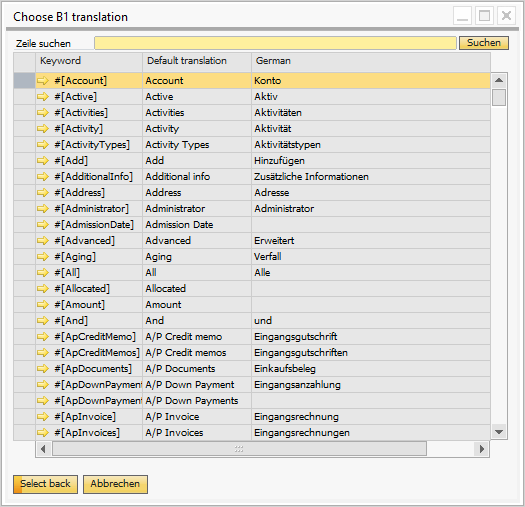Click the Suchen search button

(484, 43)
